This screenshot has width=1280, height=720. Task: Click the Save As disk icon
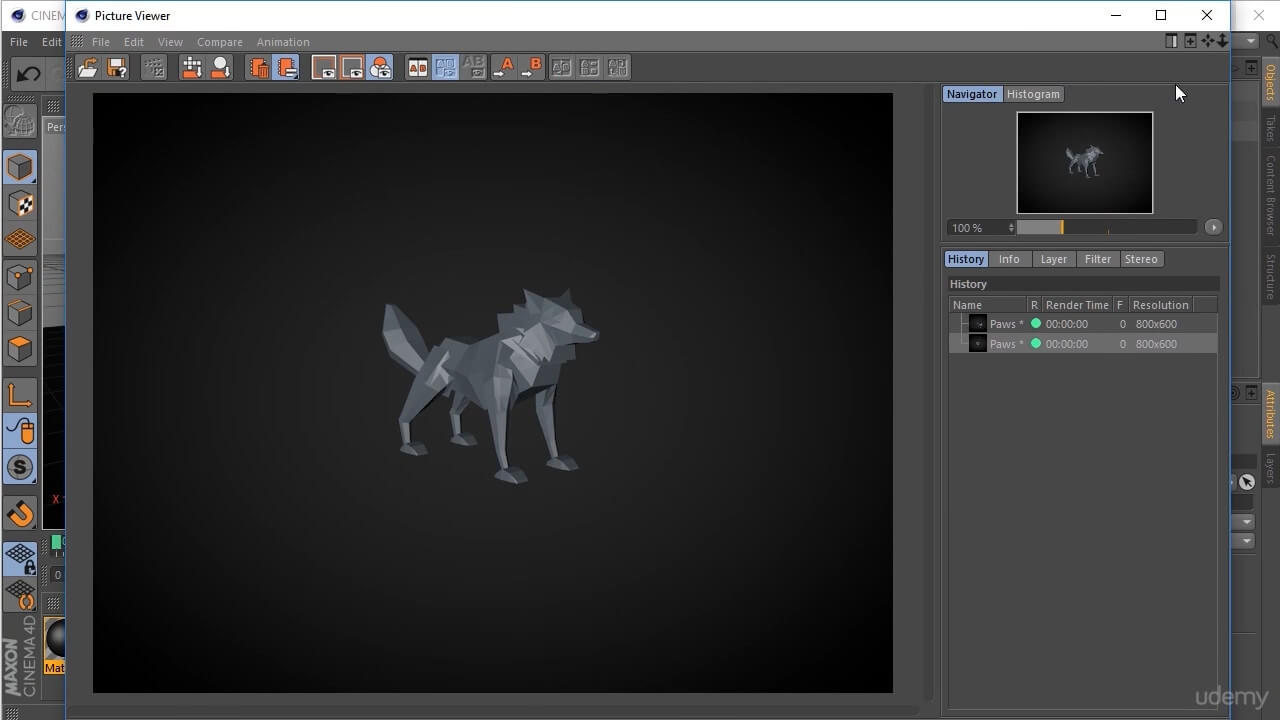(x=117, y=67)
